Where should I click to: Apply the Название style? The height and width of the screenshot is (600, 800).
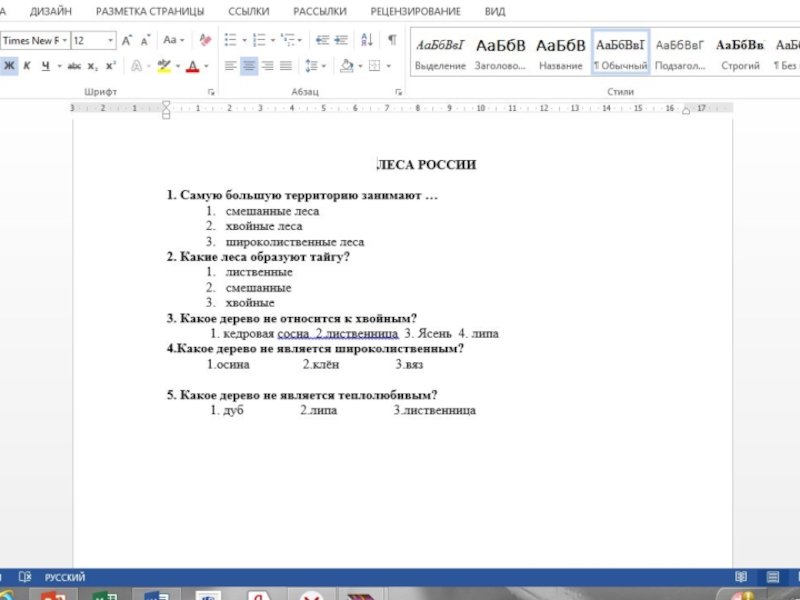coord(561,53)
